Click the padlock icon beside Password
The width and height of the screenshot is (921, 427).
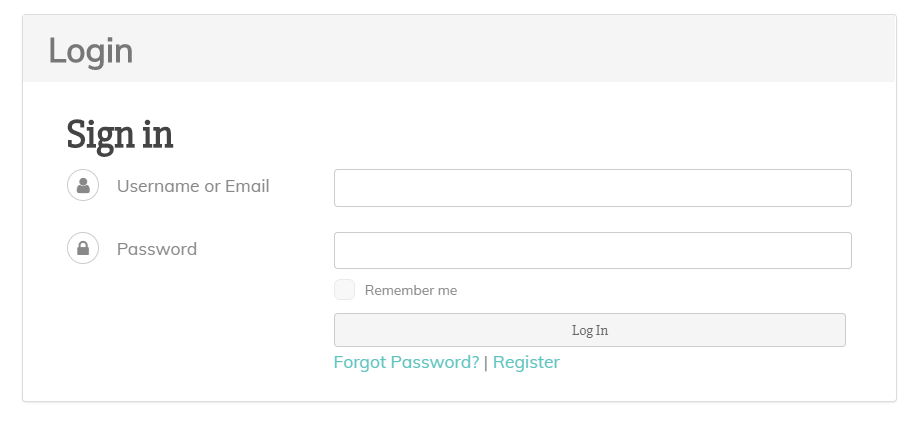[x=83, y=249]
